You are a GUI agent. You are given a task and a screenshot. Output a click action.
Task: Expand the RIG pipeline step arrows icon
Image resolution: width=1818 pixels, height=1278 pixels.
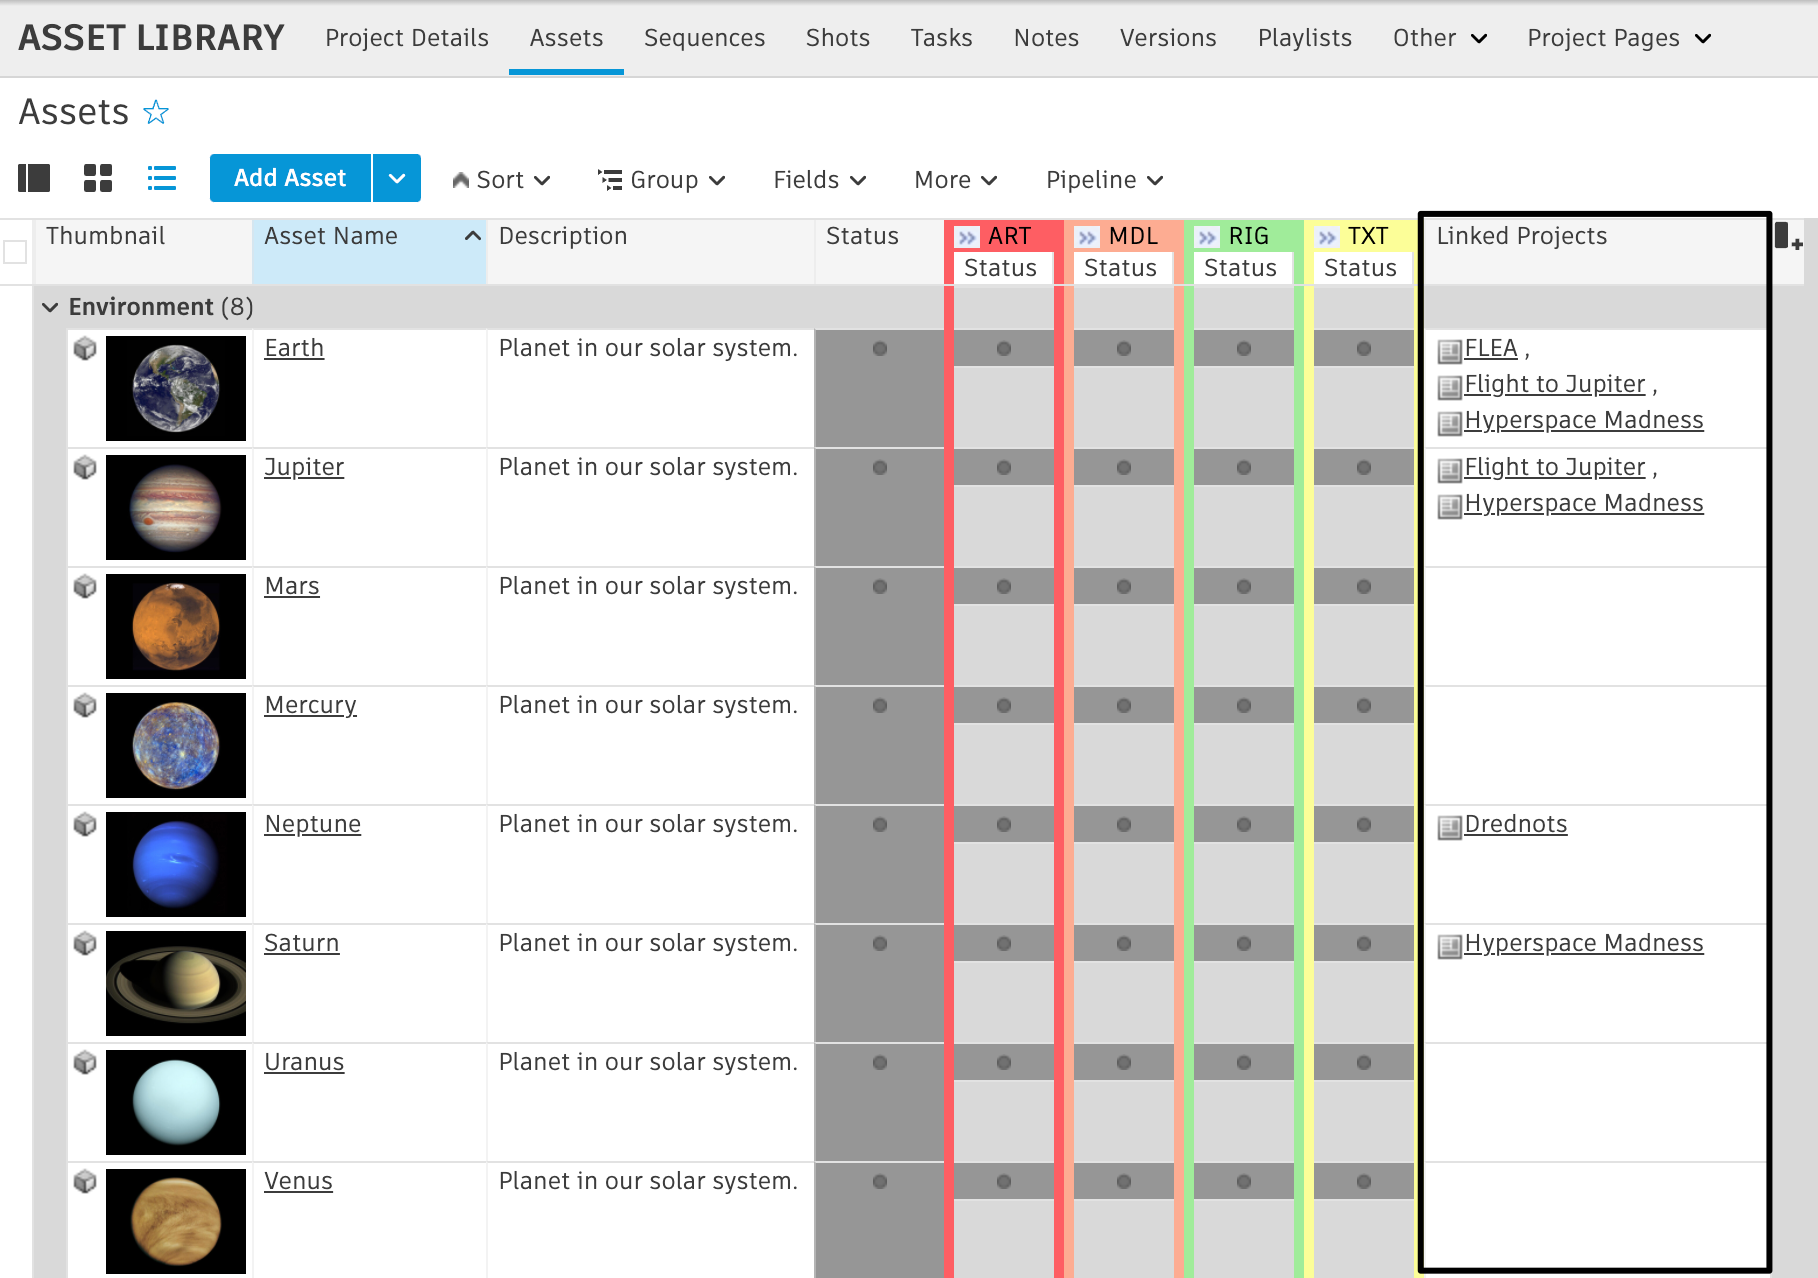point(1207,237)
